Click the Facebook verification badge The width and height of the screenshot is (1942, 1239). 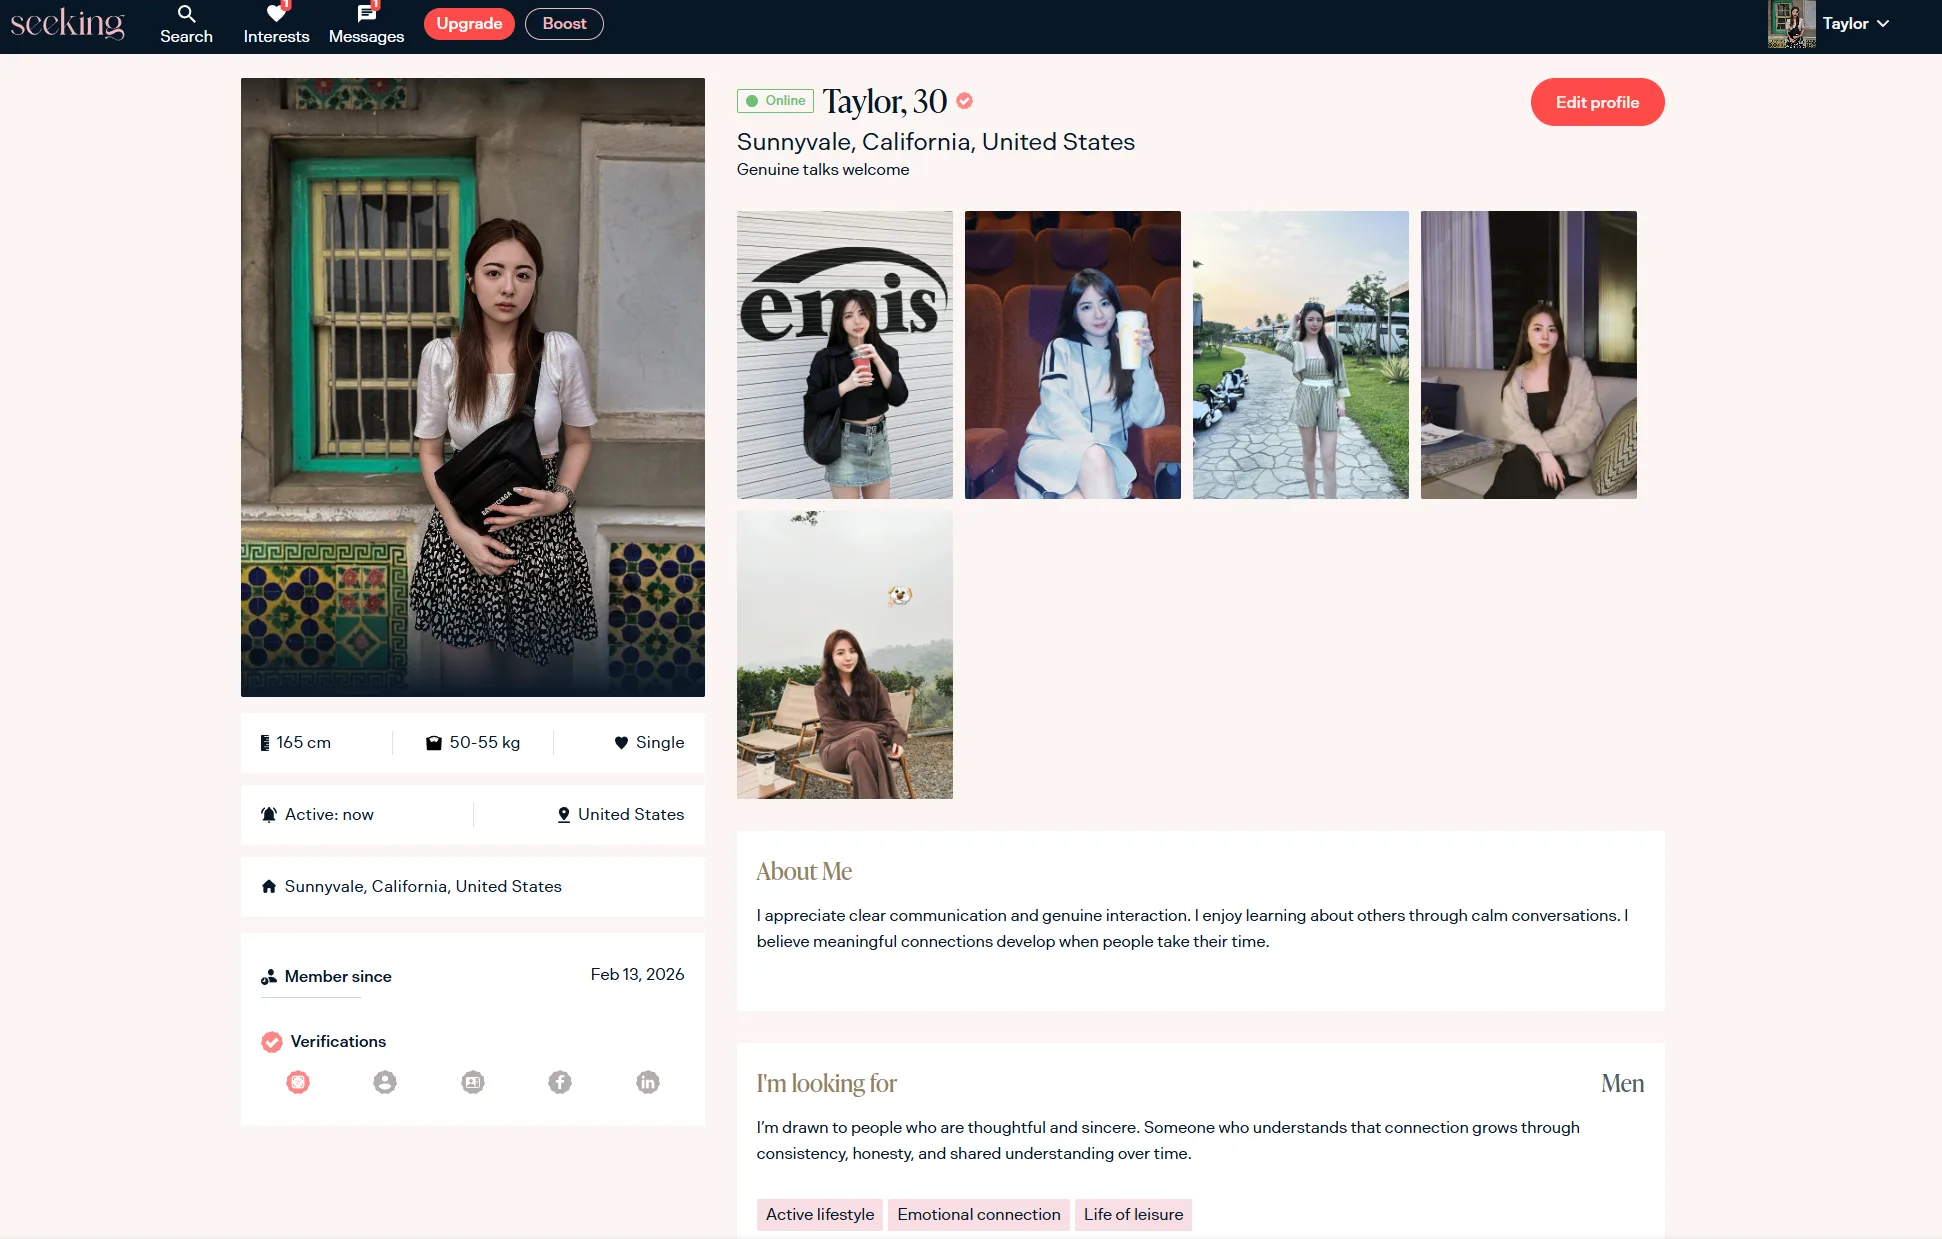click(x=560, y=1082)
